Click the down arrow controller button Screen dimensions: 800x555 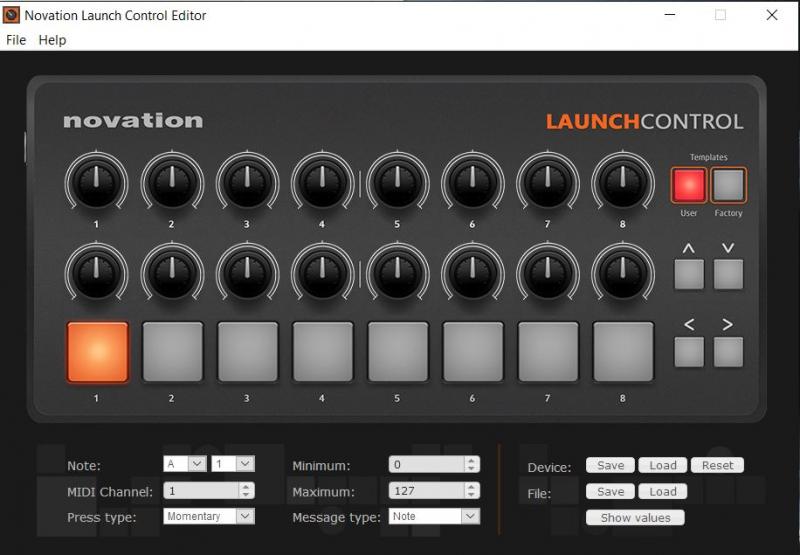(x=728, y=274)
